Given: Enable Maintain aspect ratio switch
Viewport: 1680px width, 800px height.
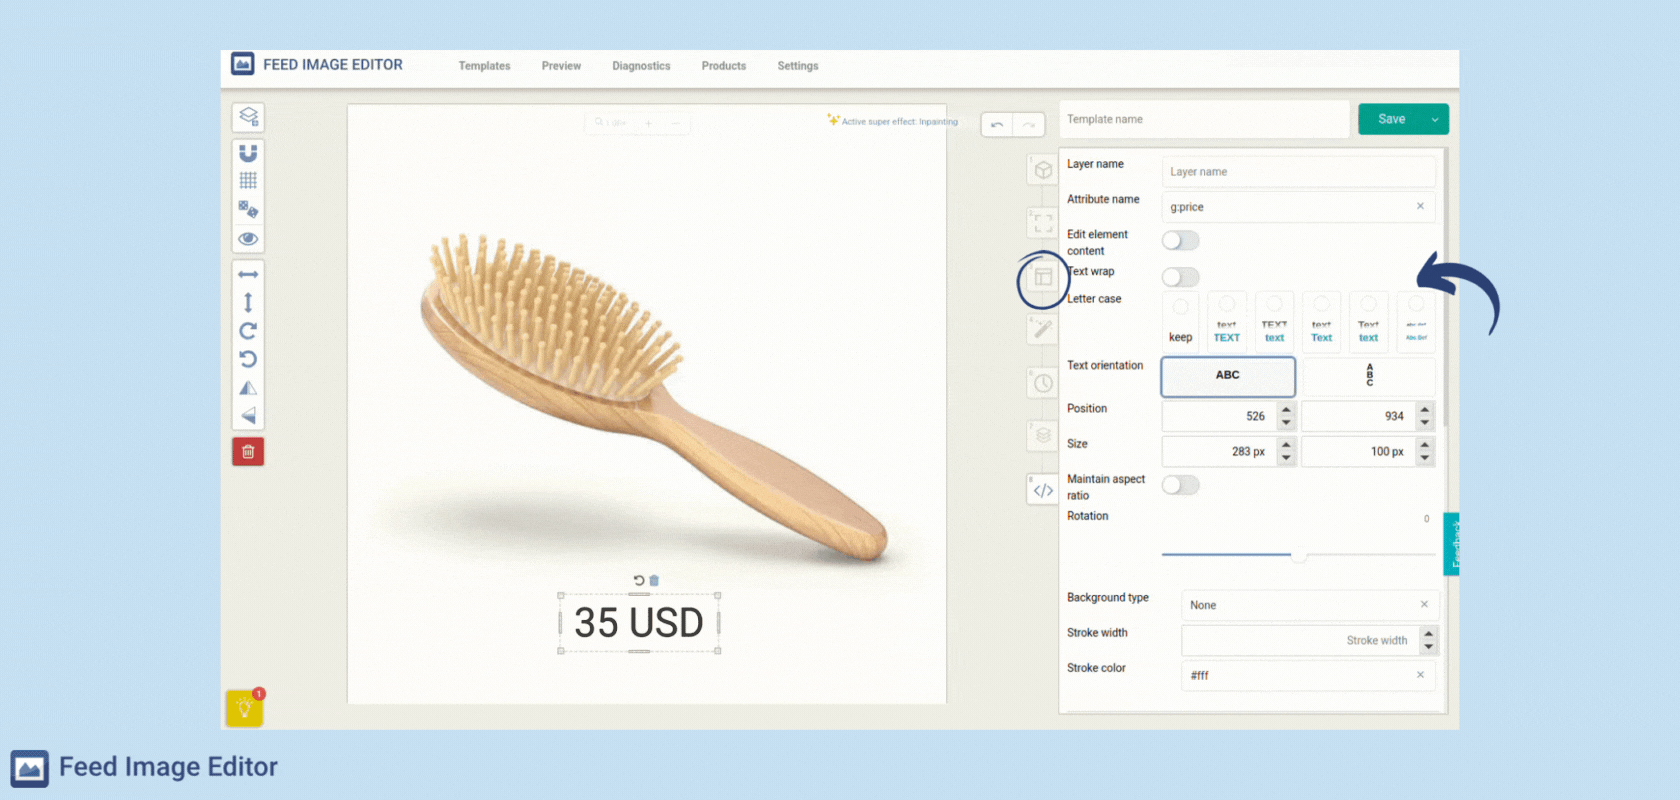Looking at the screenshot, I should (x=1180, y=485).
